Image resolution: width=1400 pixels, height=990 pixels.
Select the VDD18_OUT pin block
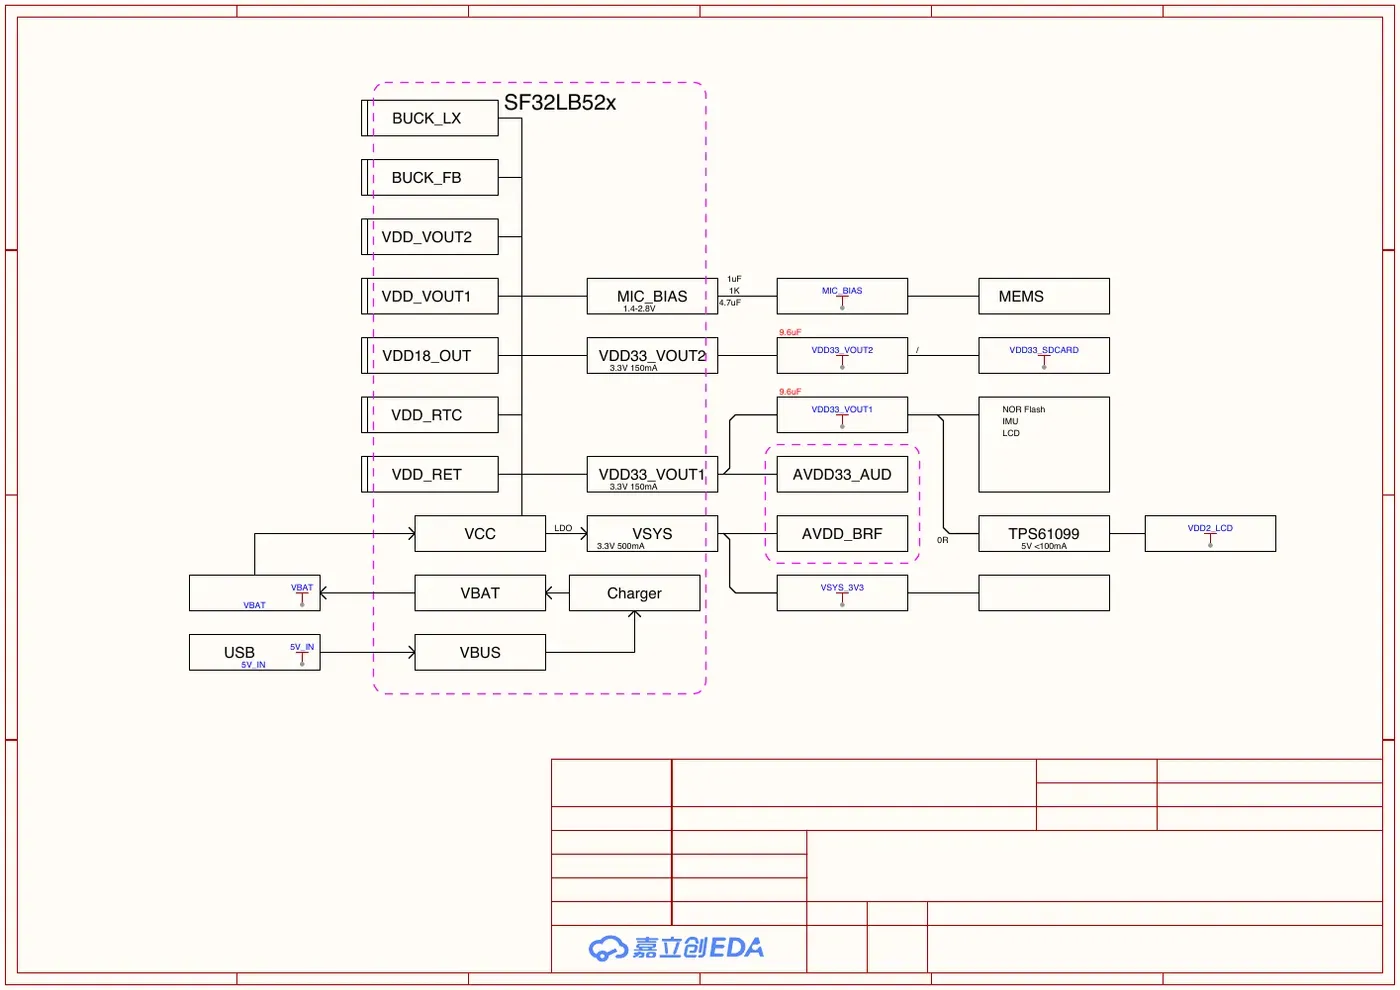pos(430,356)
